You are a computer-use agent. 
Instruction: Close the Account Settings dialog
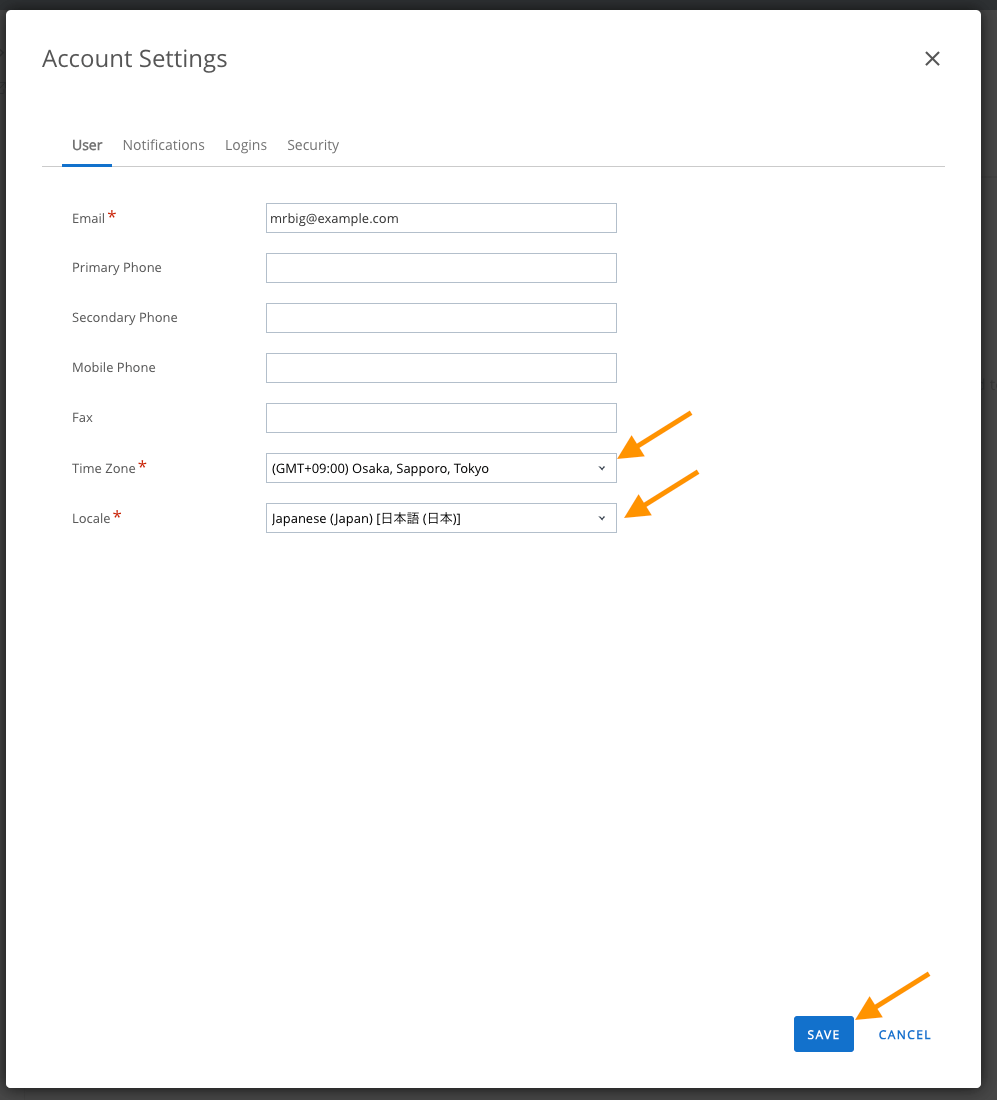click(932, 58)
